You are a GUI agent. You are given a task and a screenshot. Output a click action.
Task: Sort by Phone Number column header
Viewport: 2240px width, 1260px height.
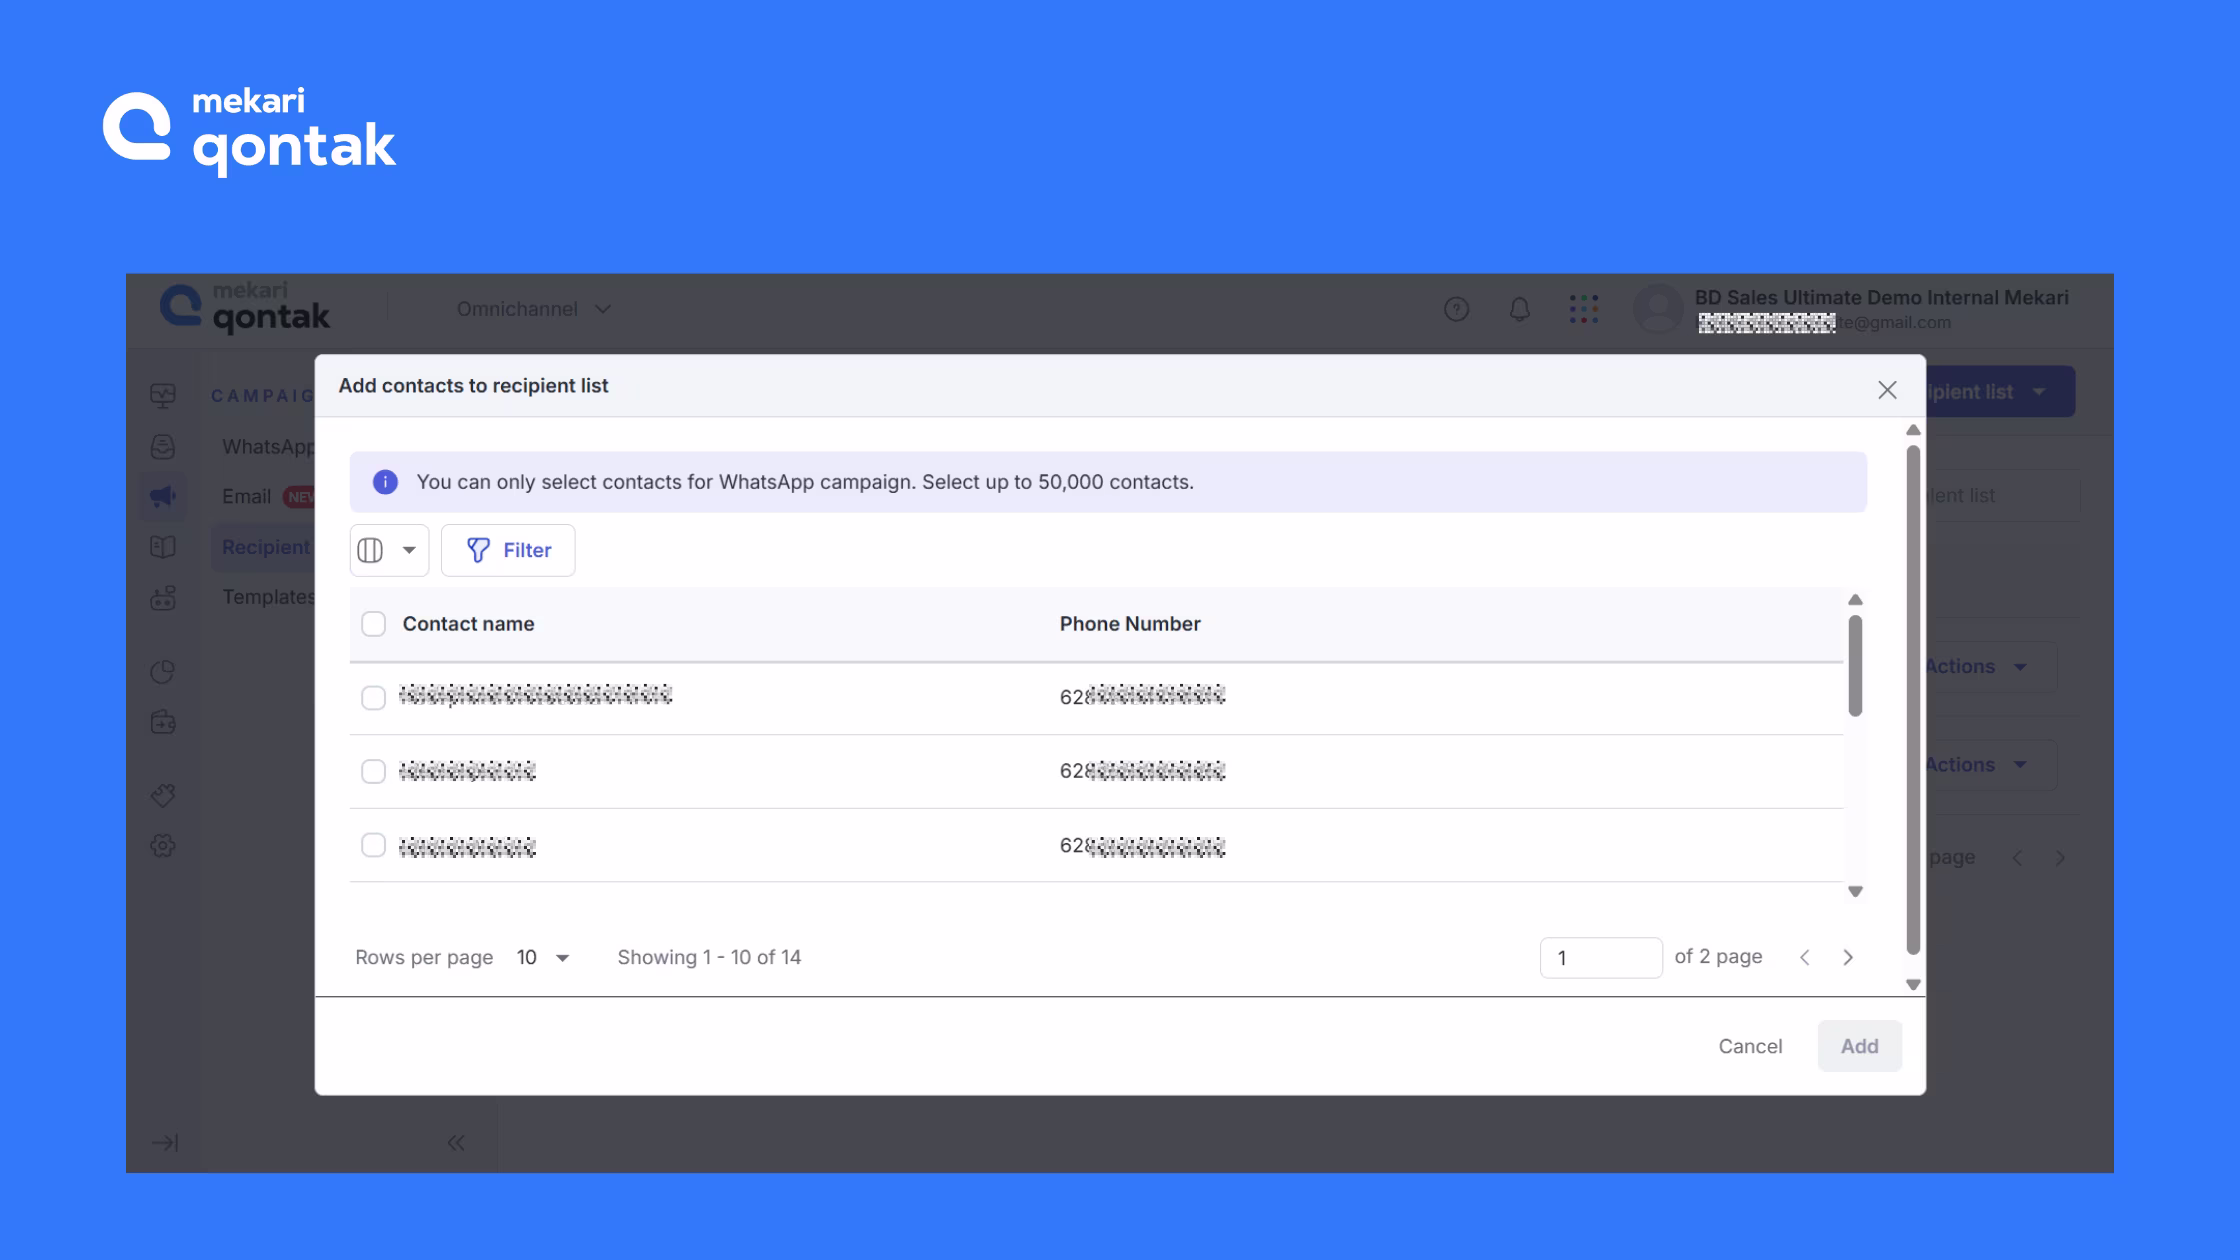(1130, 624)
